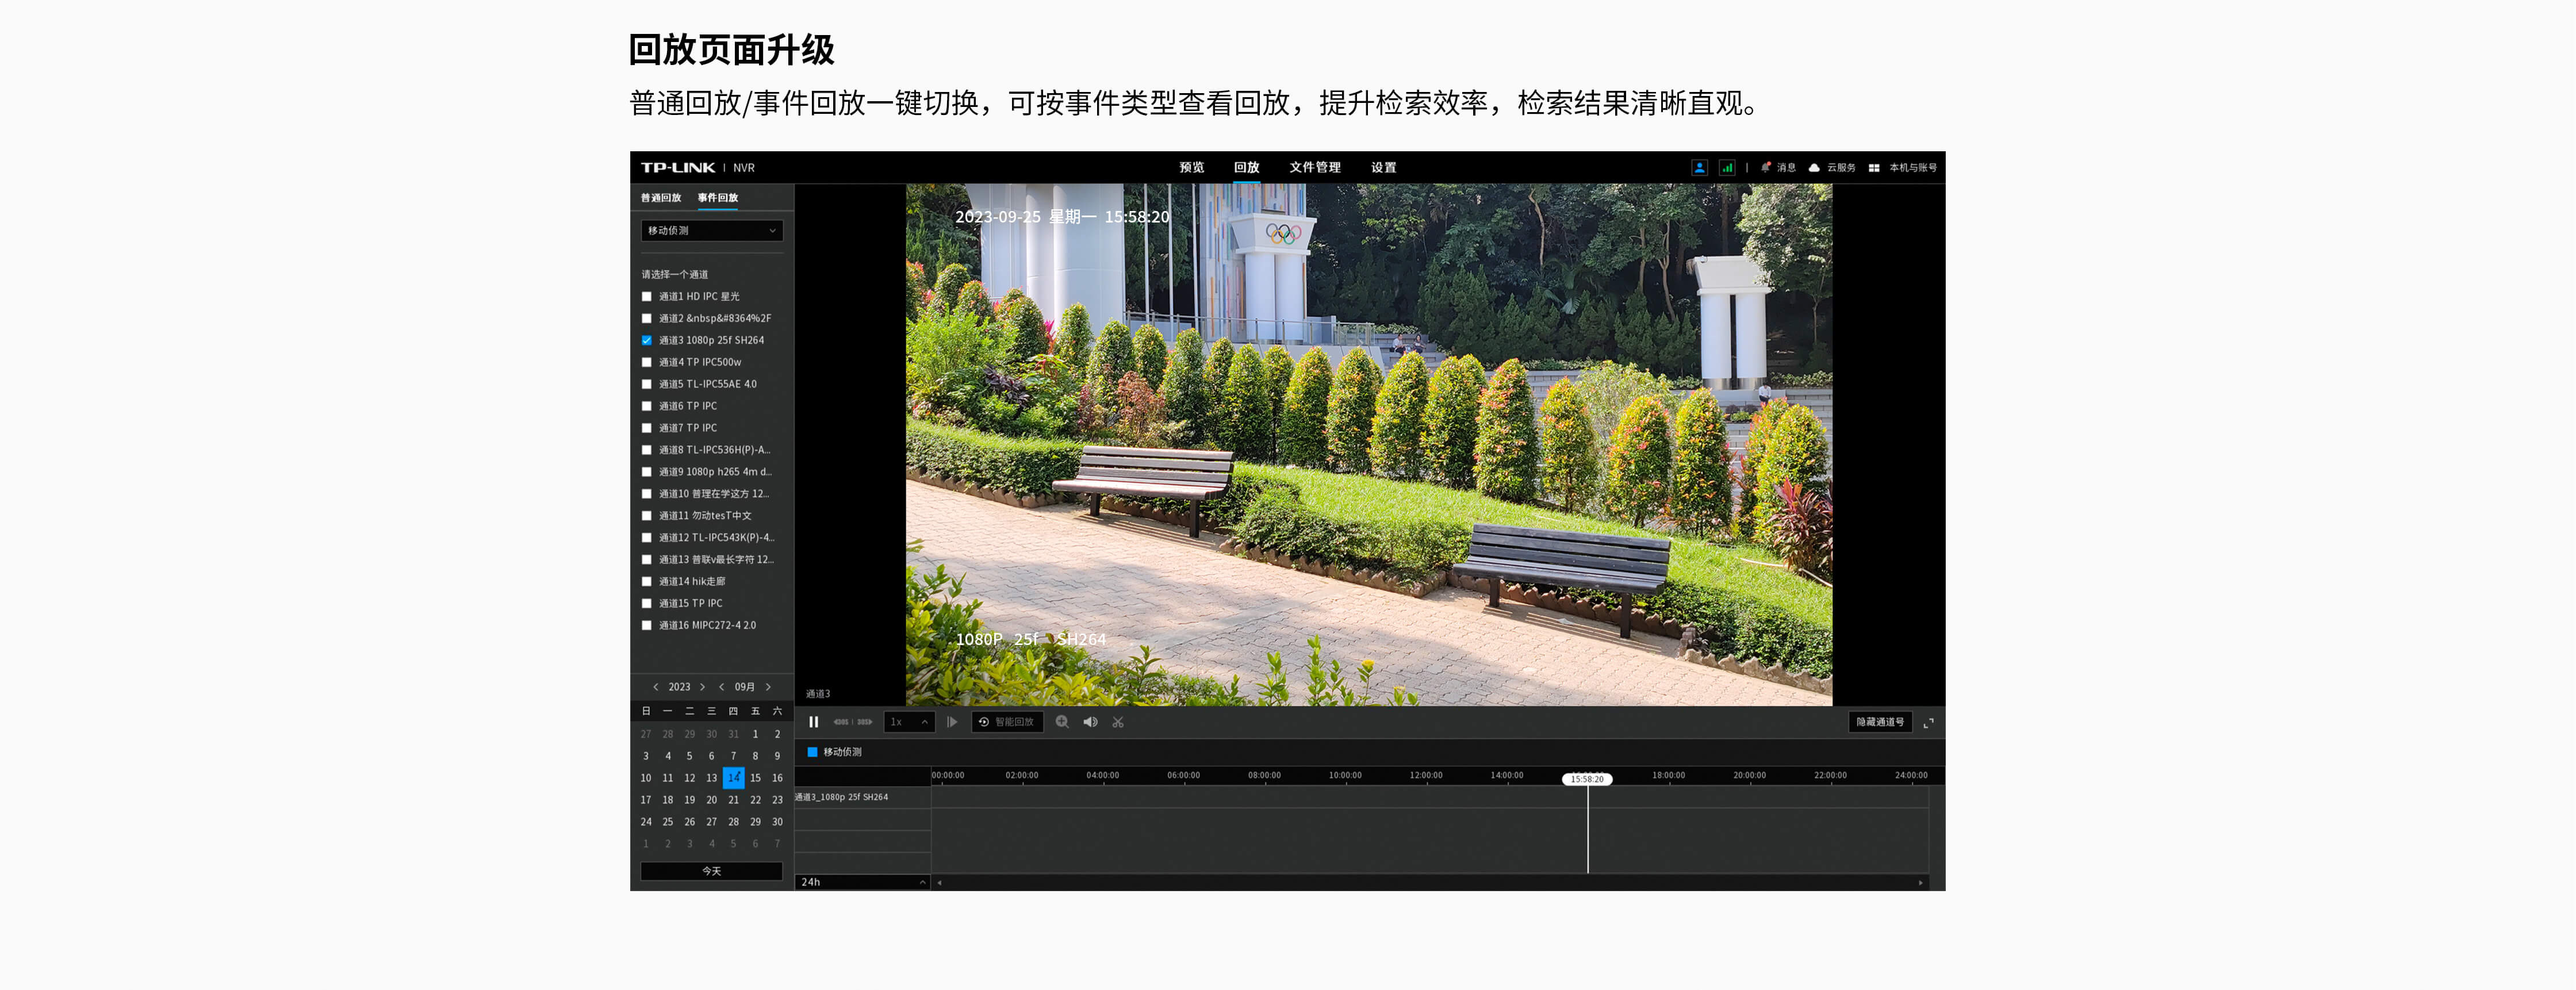
Task: Click the 隐藏通道号 button
Action: click(x=1879, y=722)
